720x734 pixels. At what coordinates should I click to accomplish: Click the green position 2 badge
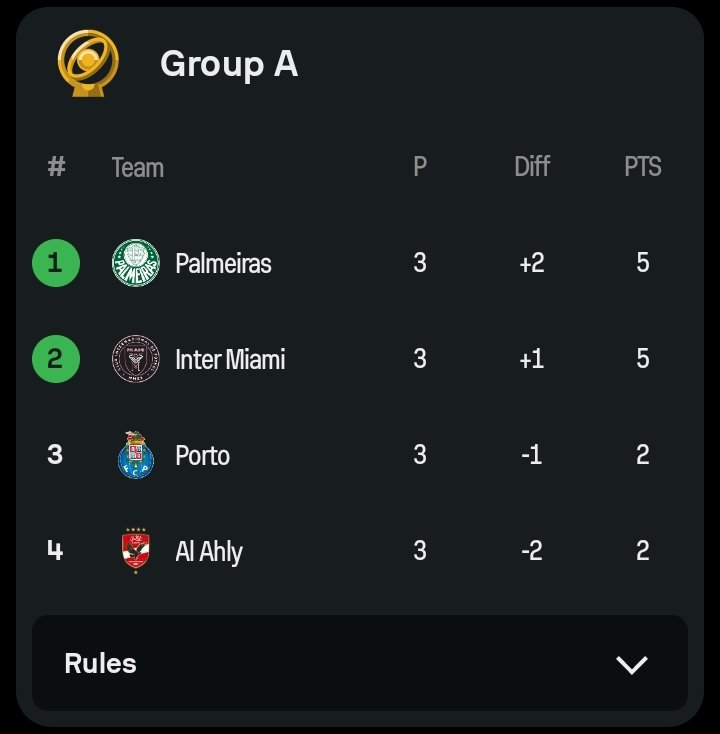pos(56,359)
